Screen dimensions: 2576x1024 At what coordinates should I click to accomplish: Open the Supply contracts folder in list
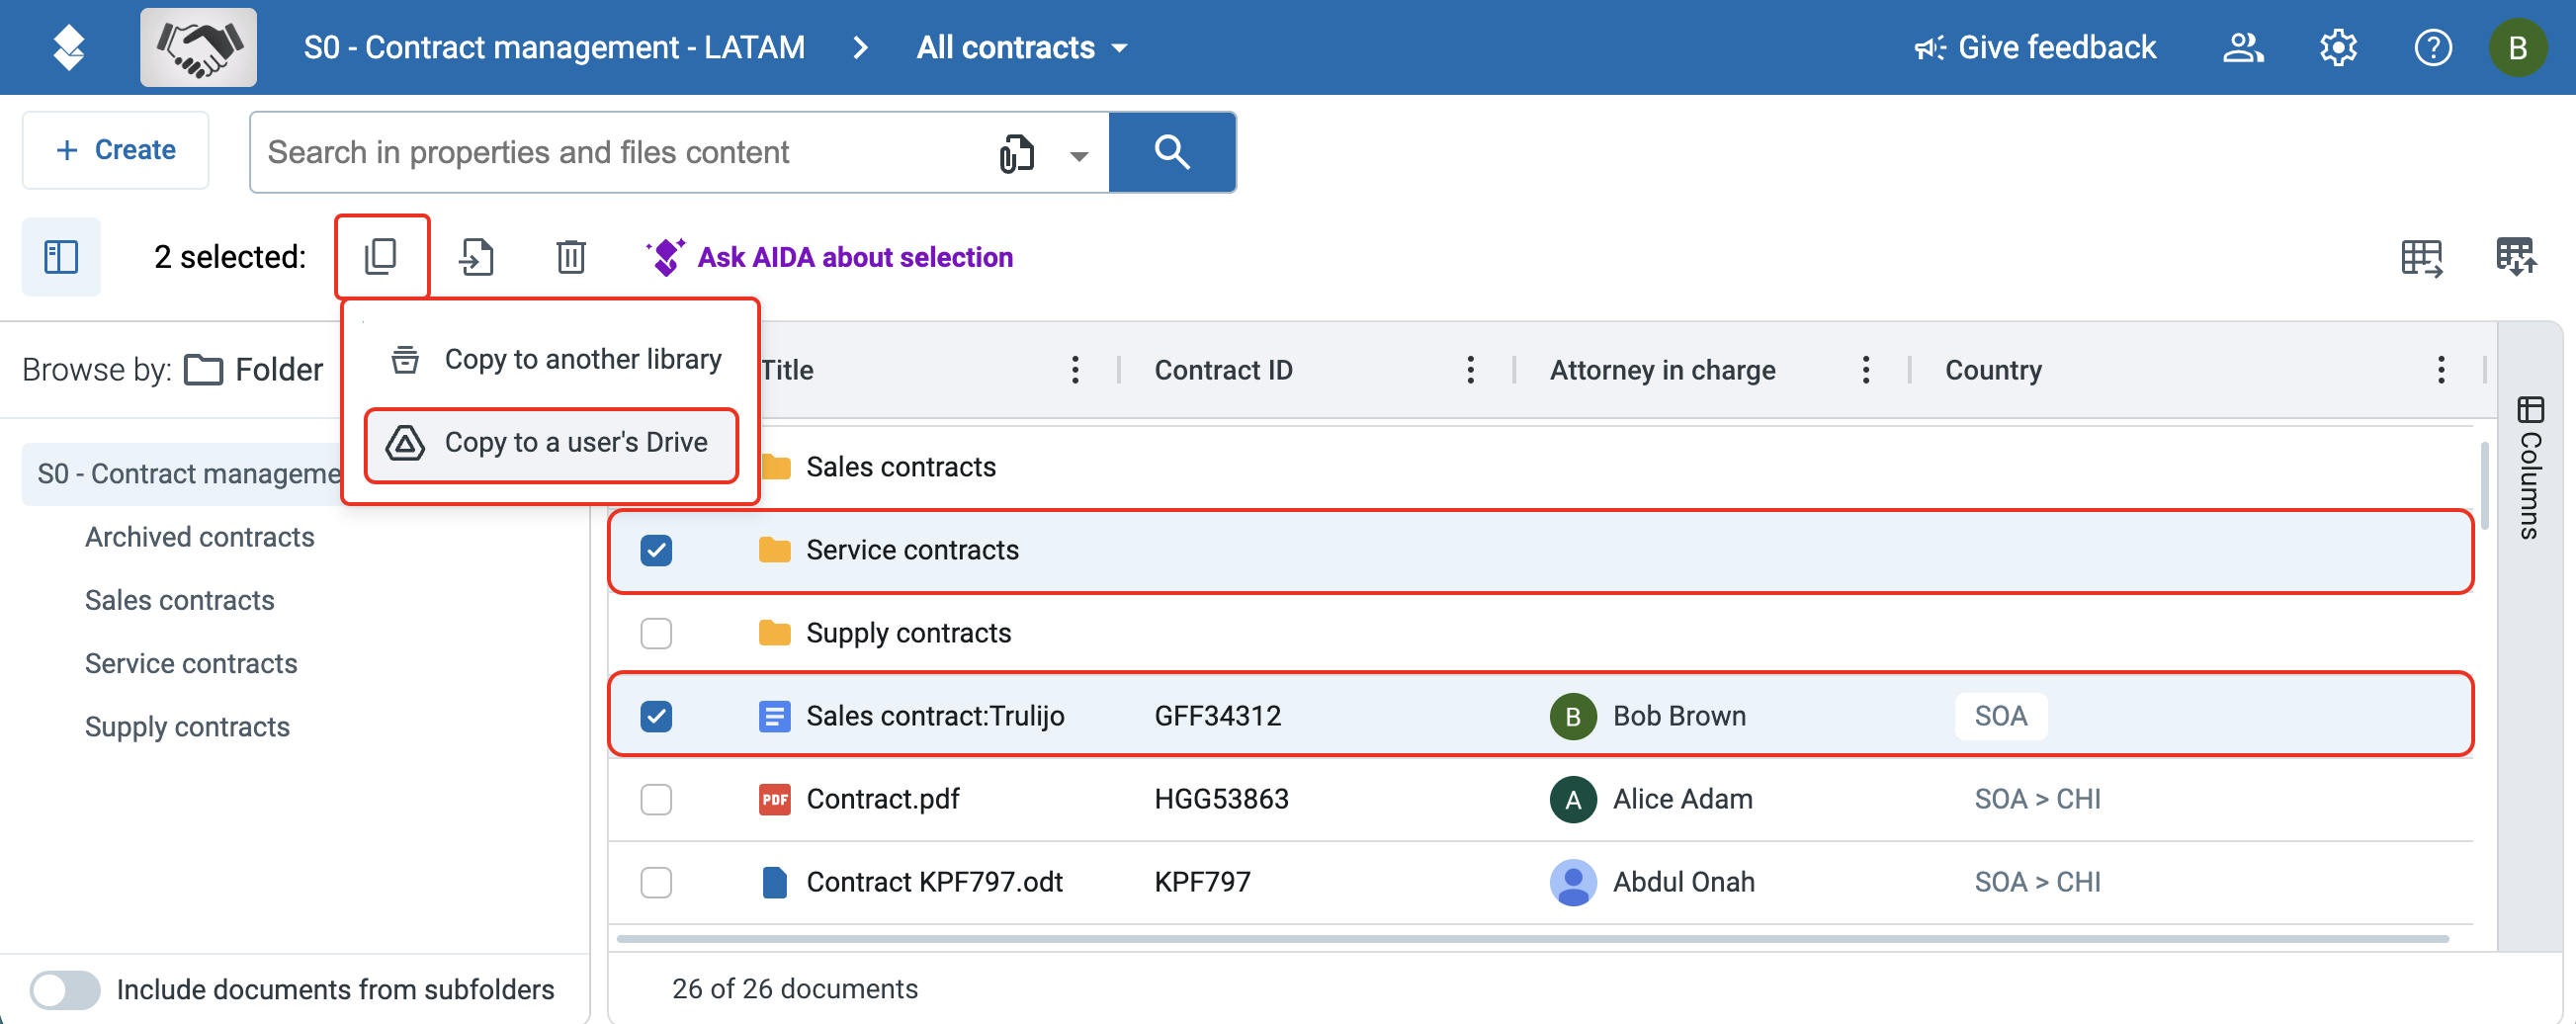908,633
